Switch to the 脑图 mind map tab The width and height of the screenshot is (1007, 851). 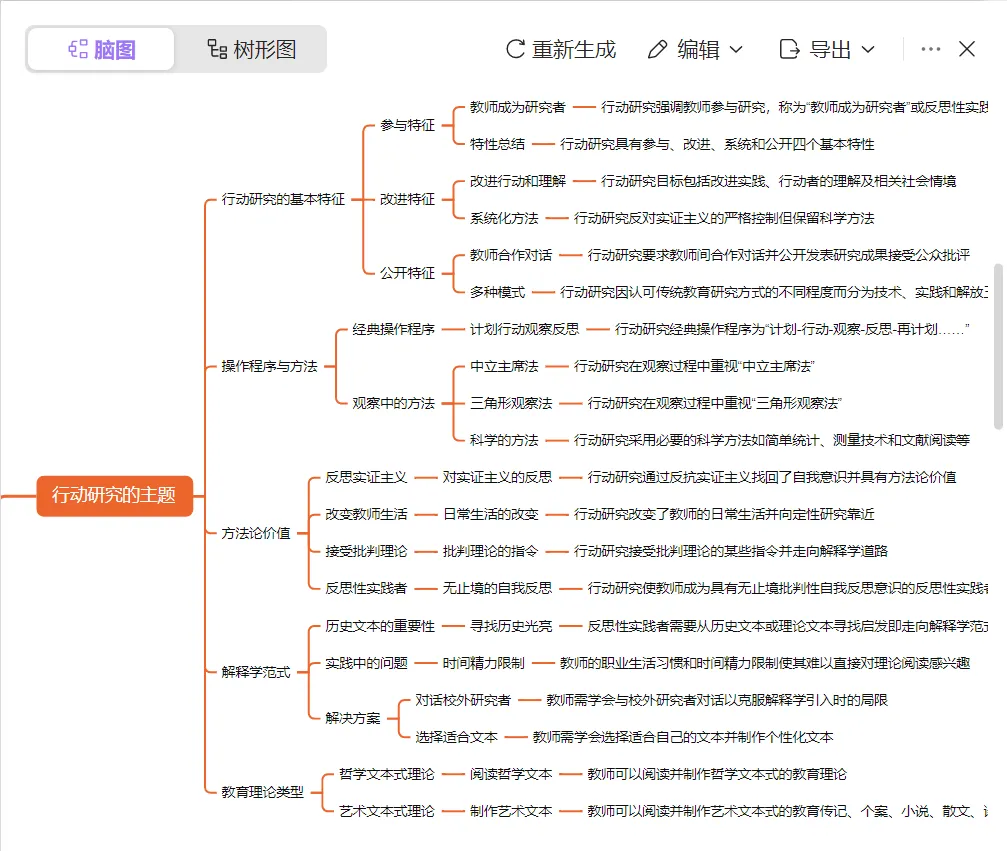click(101, 49)
